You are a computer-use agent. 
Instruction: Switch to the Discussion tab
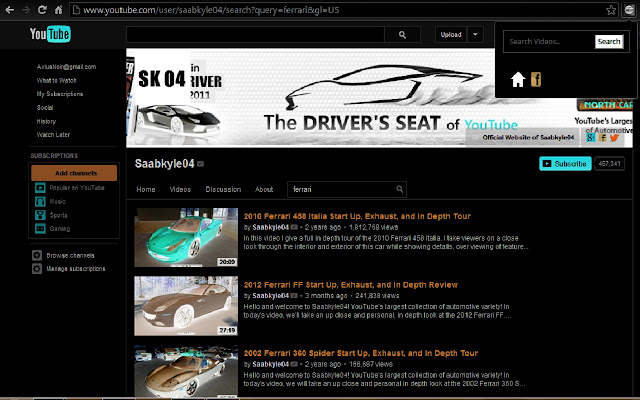pos(223,189)
